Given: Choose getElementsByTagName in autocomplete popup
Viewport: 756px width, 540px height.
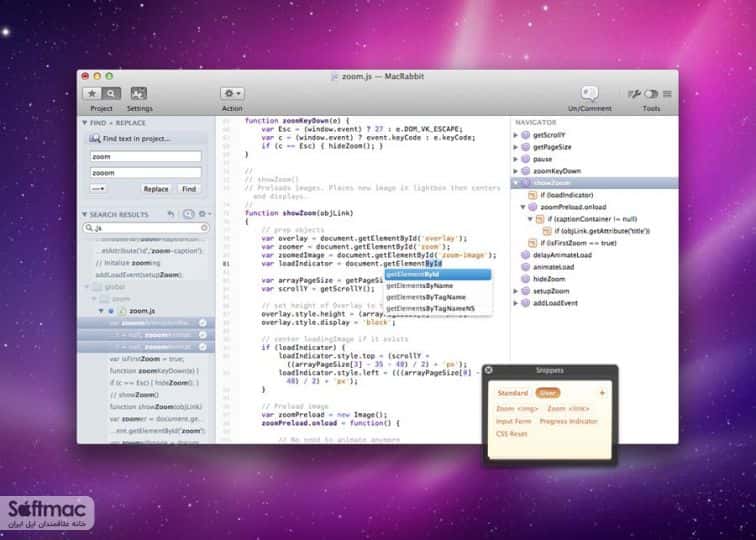Looking at the screenshot, I should click(438, 297).
